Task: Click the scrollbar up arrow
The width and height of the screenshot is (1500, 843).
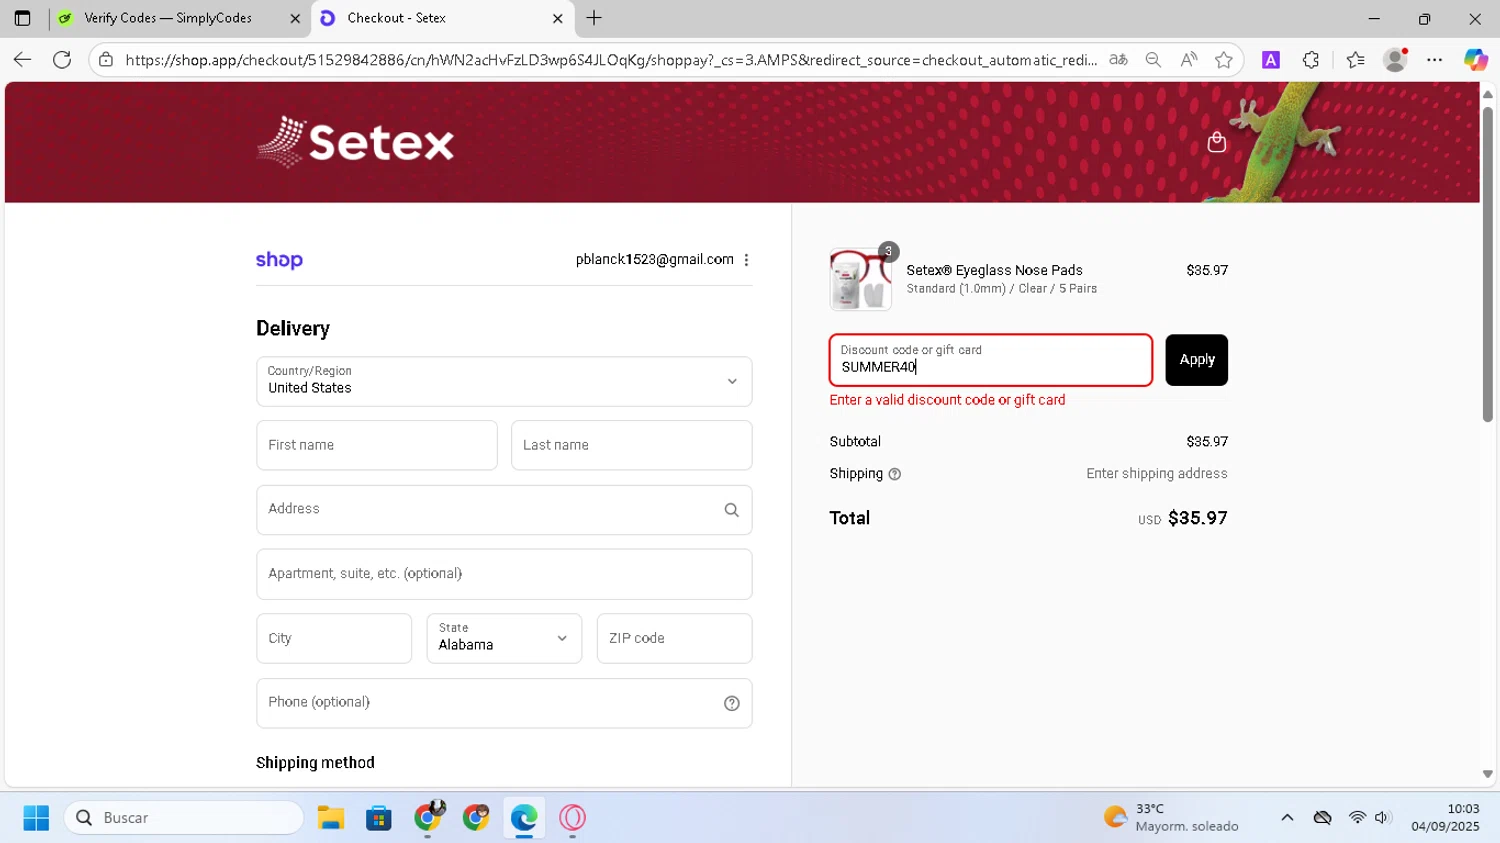Action: [1487, 94]
